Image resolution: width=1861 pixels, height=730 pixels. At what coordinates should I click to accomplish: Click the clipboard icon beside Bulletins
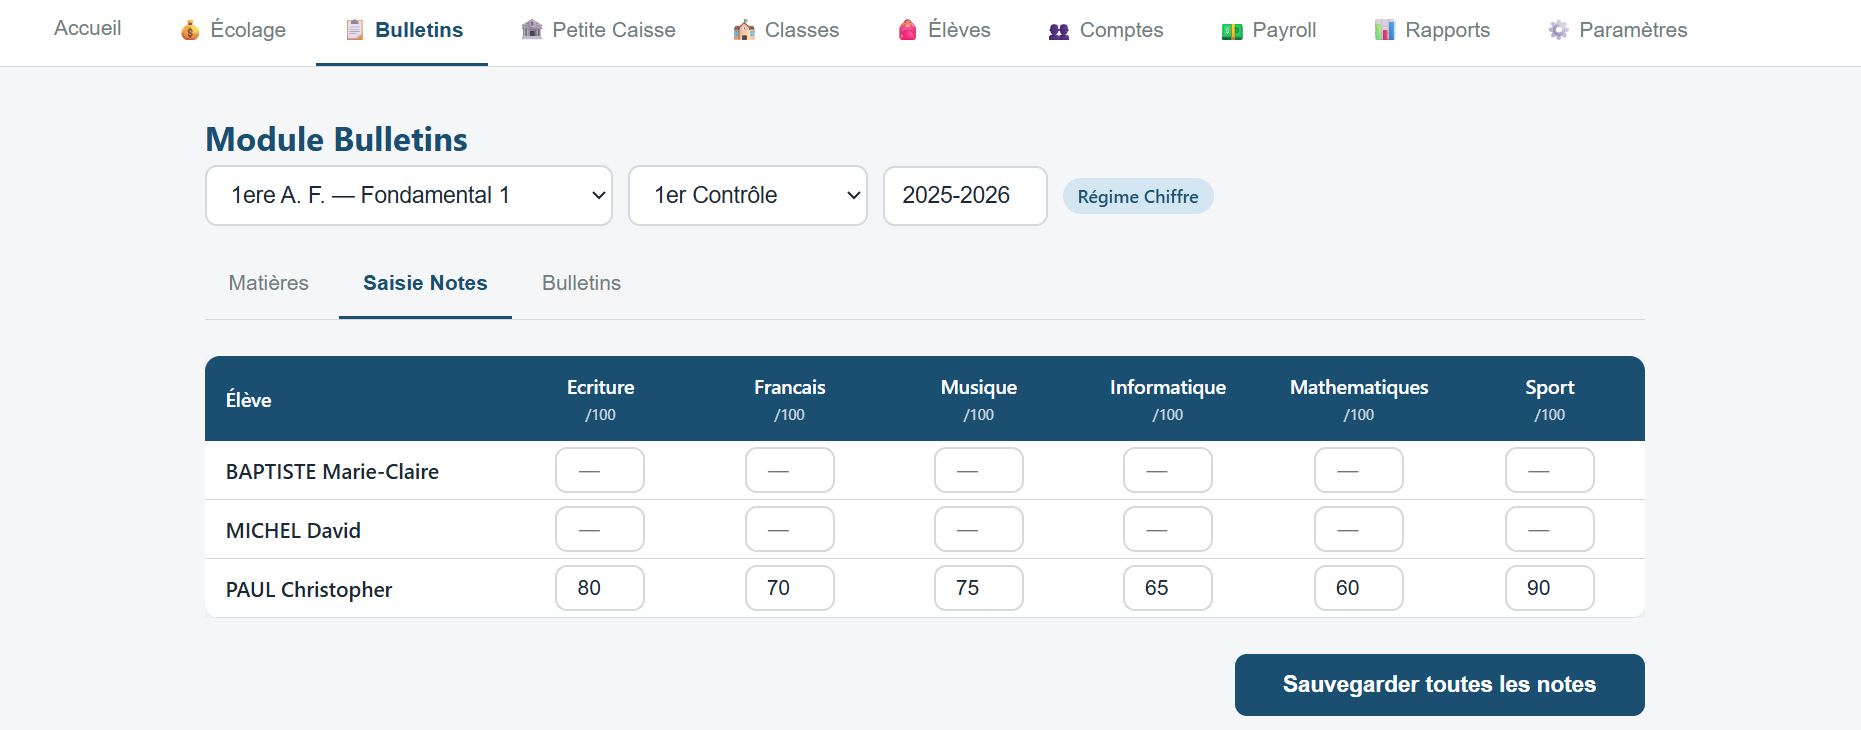click(x=355, y=30)
